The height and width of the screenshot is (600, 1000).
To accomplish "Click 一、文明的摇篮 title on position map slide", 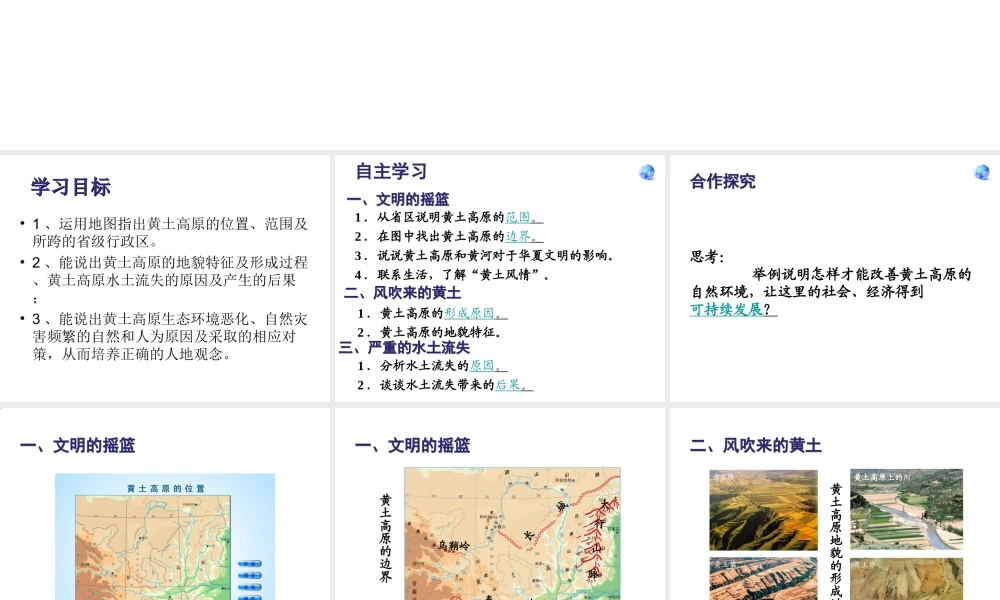I will (x=78, y=445).
